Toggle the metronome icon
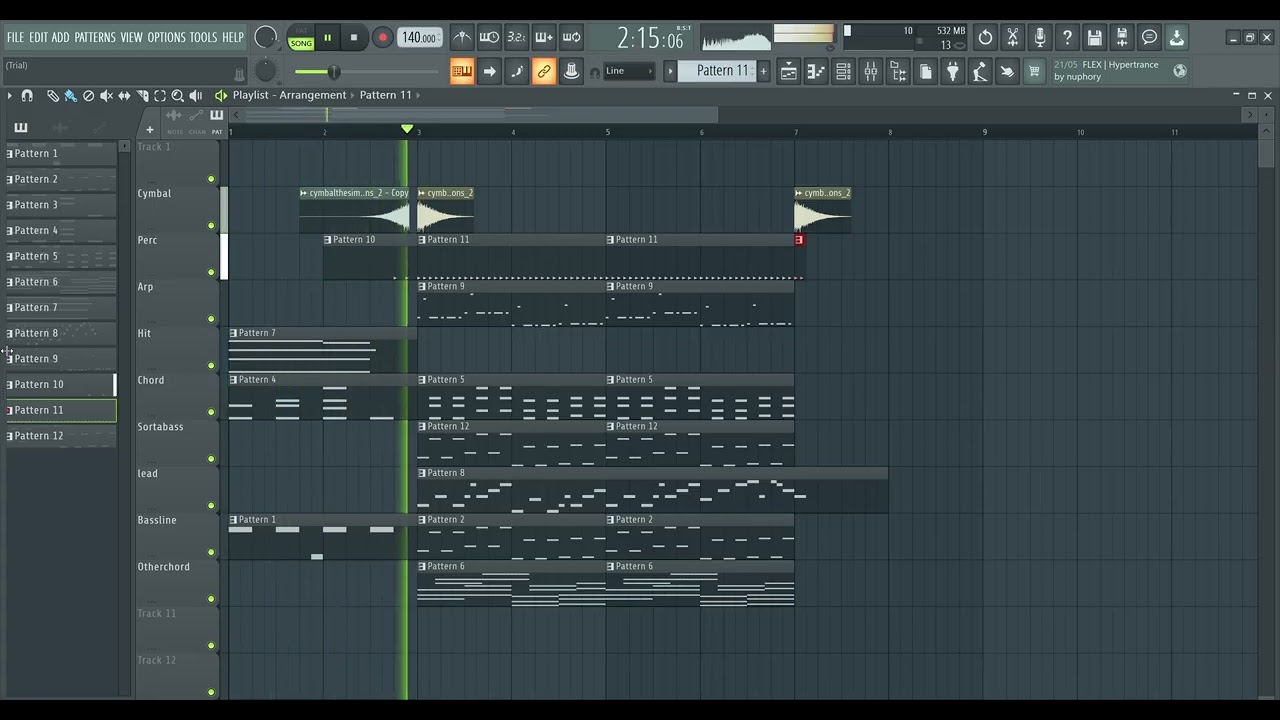 point(462,38)
